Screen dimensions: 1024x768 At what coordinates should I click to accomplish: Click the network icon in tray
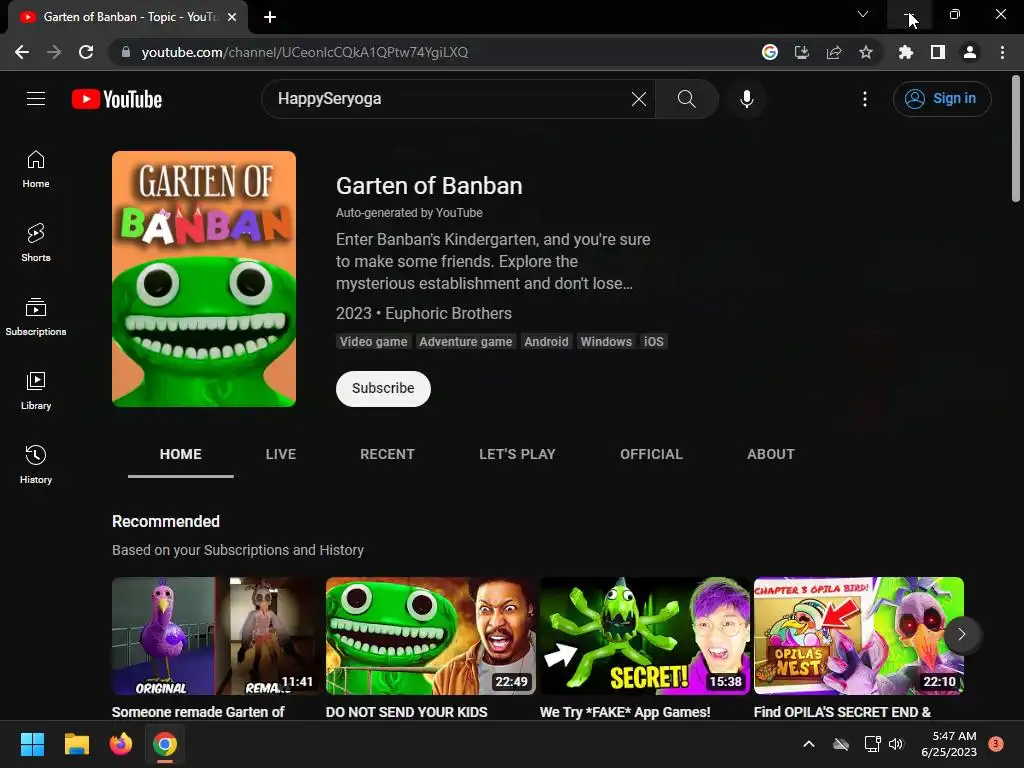tap(872, 744)
